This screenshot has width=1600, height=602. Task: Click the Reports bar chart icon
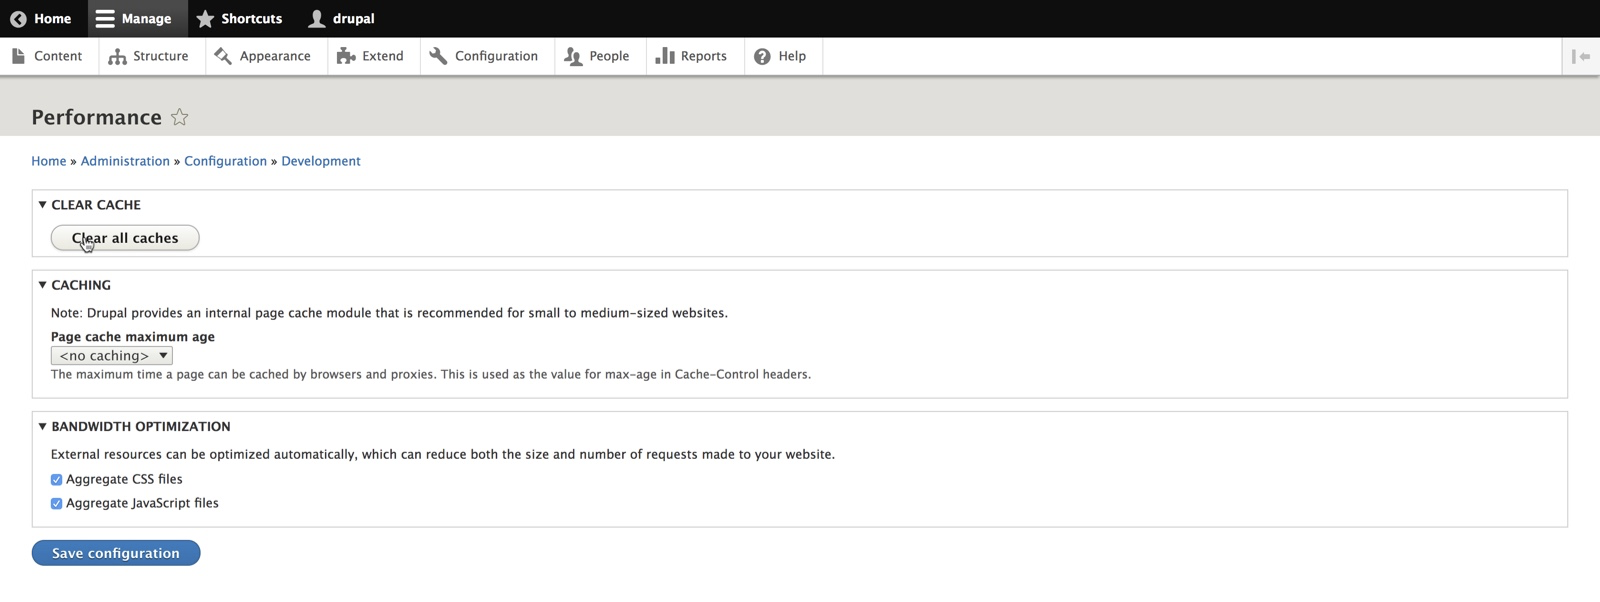664,56
